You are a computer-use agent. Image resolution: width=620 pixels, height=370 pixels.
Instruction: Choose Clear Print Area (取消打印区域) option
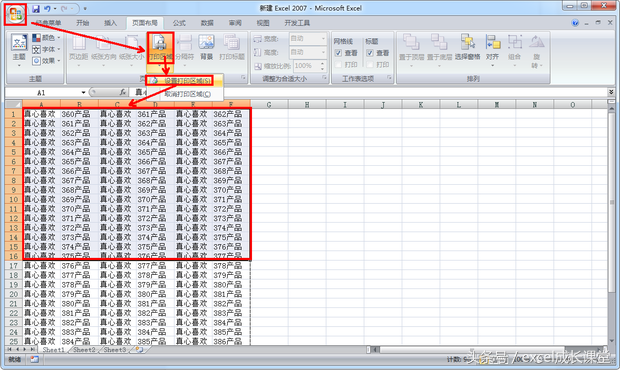tap(185, 94)
